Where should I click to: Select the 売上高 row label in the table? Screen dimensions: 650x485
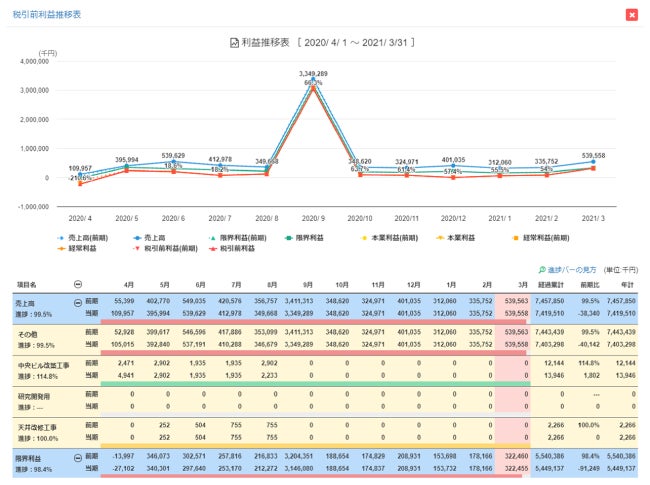pyautogui.click(x=25, y=303)
